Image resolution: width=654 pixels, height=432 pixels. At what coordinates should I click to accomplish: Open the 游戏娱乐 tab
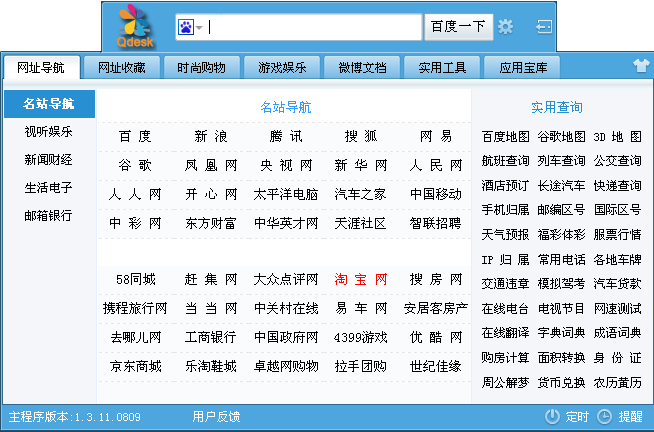(x=282, y=68)
